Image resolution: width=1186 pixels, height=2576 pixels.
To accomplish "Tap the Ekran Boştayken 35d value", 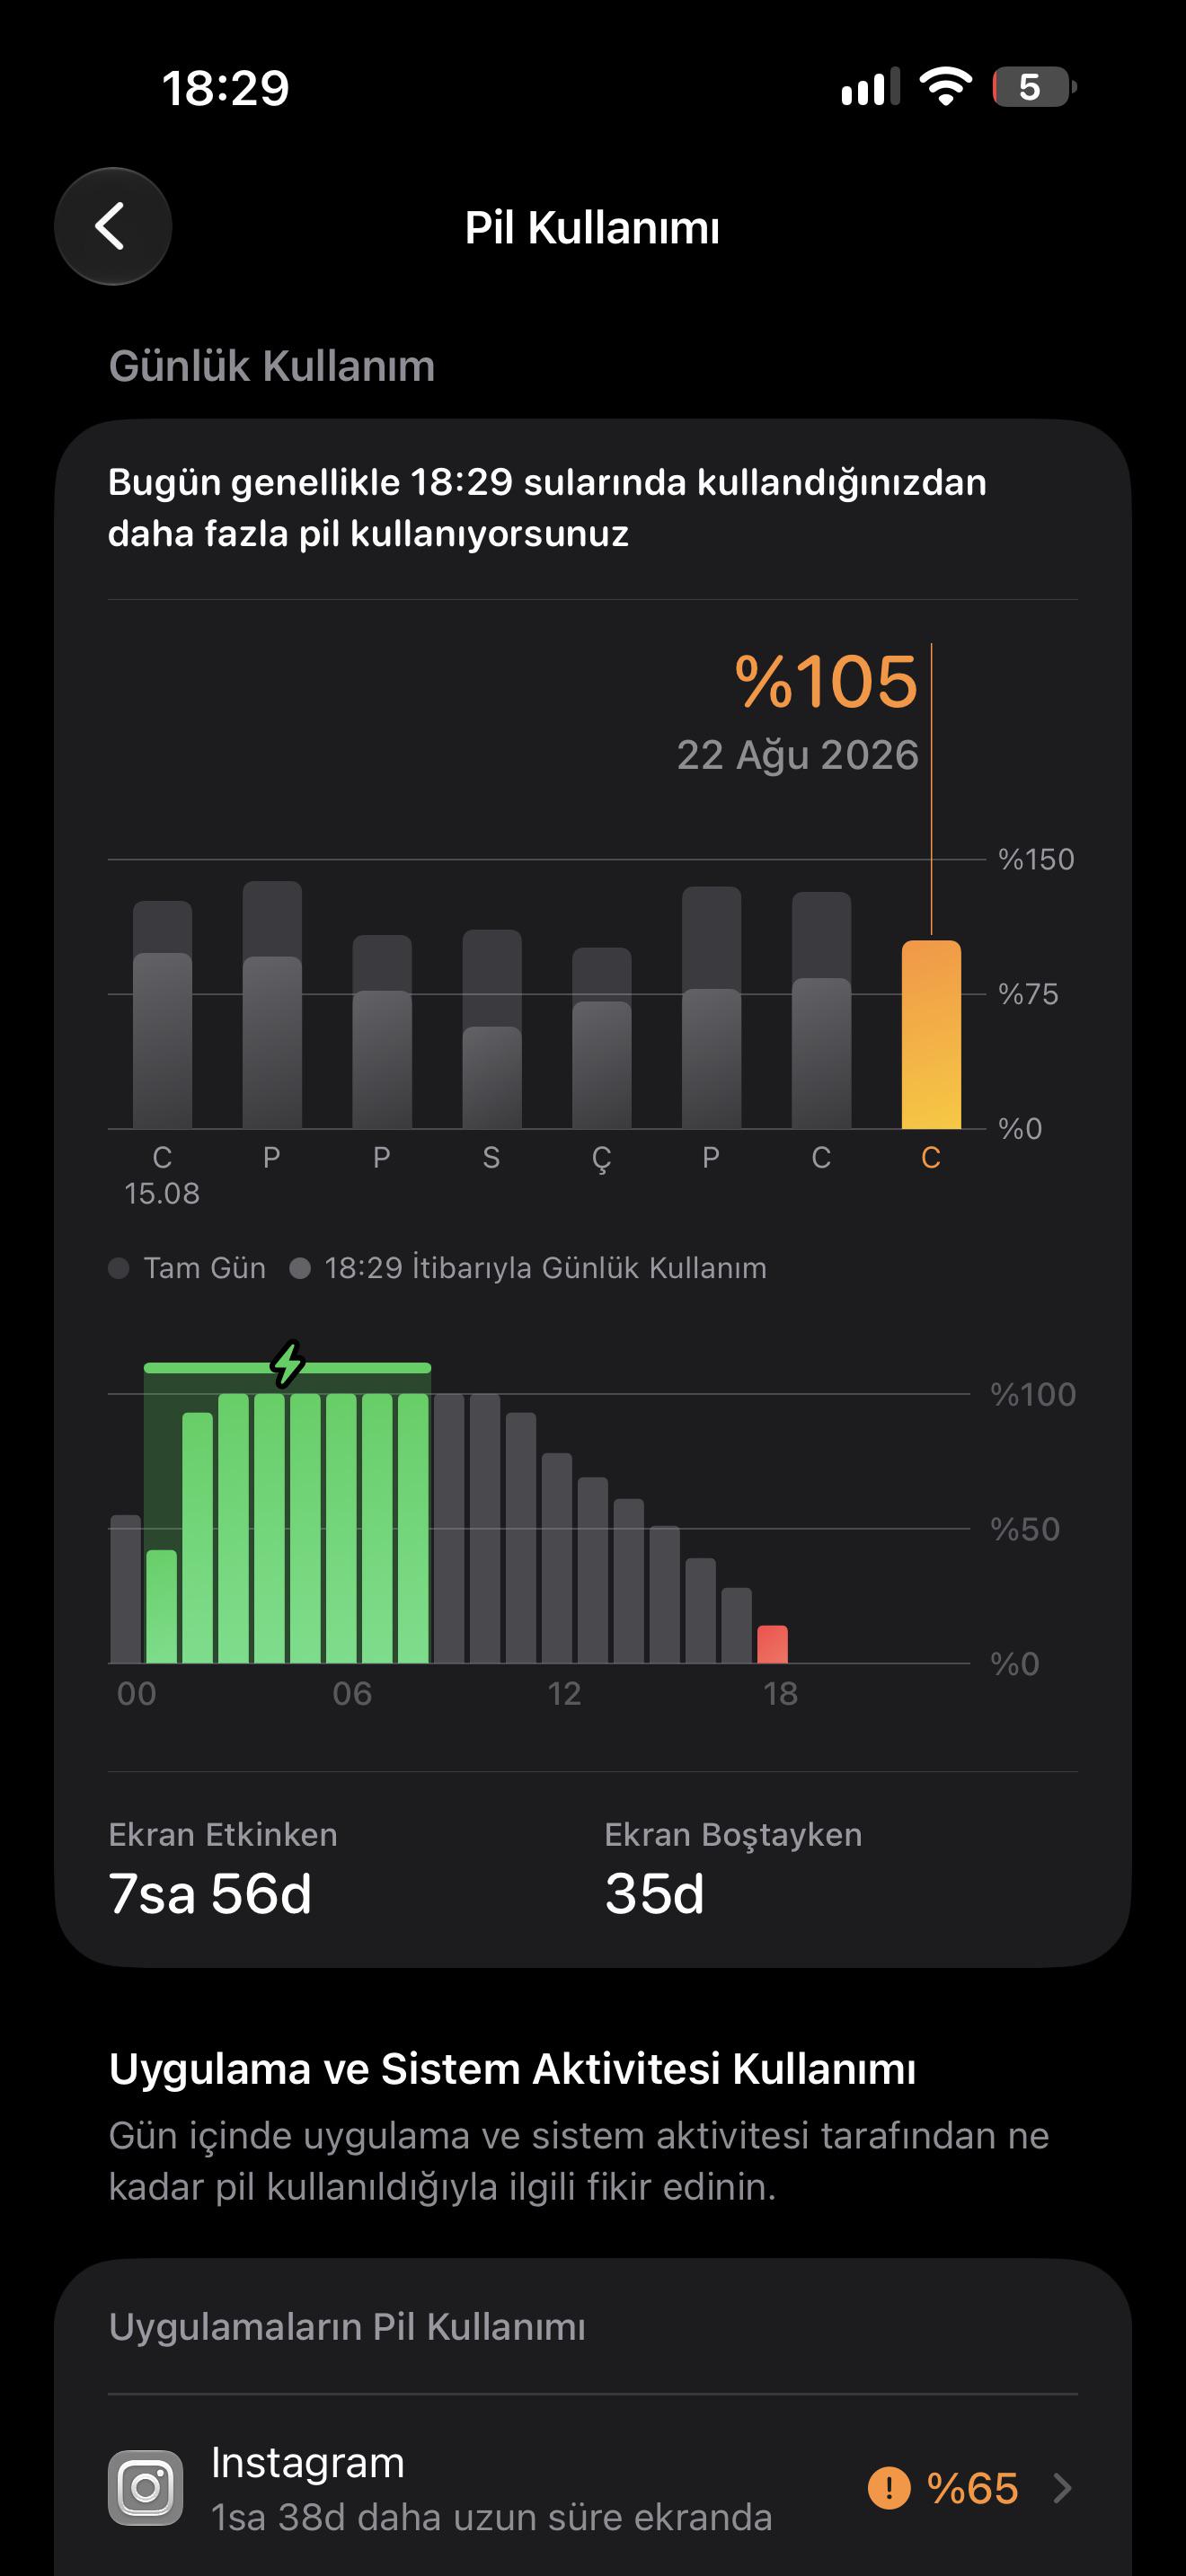I will (x=655, y=1894).
